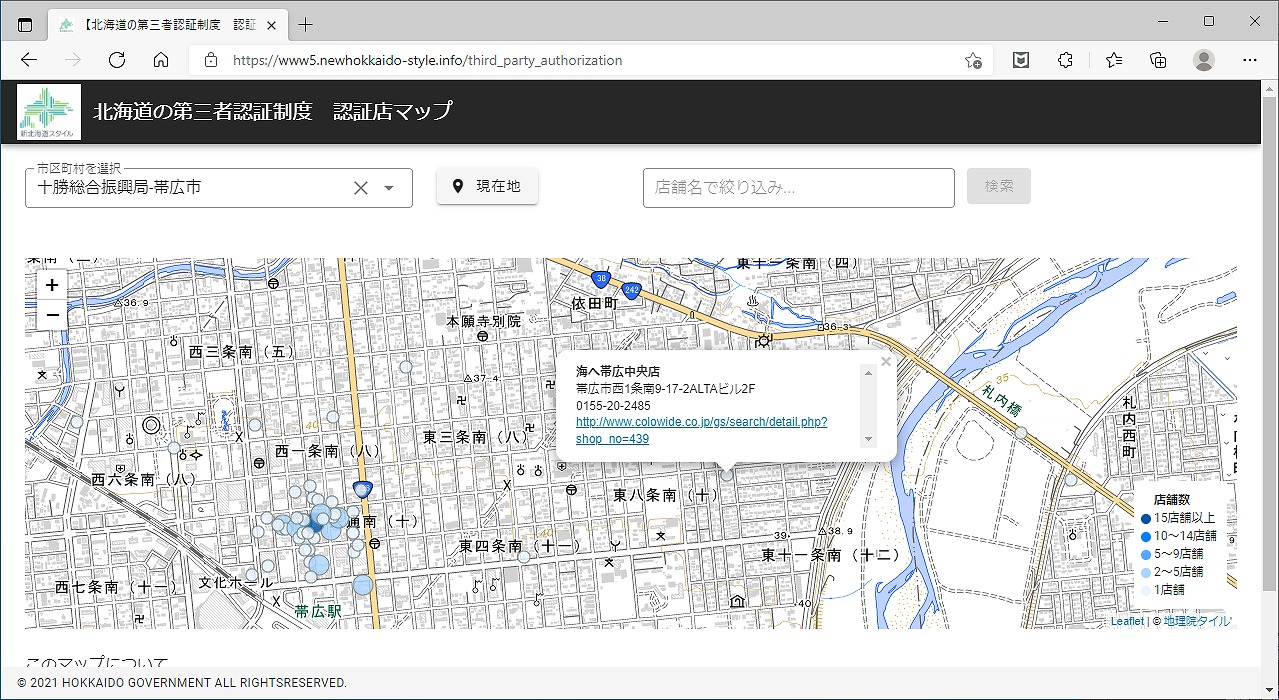Clear the selected municipality
The width and height of the screenshot is (1279, 700).
pyautogui.click(x=361, y=188)
